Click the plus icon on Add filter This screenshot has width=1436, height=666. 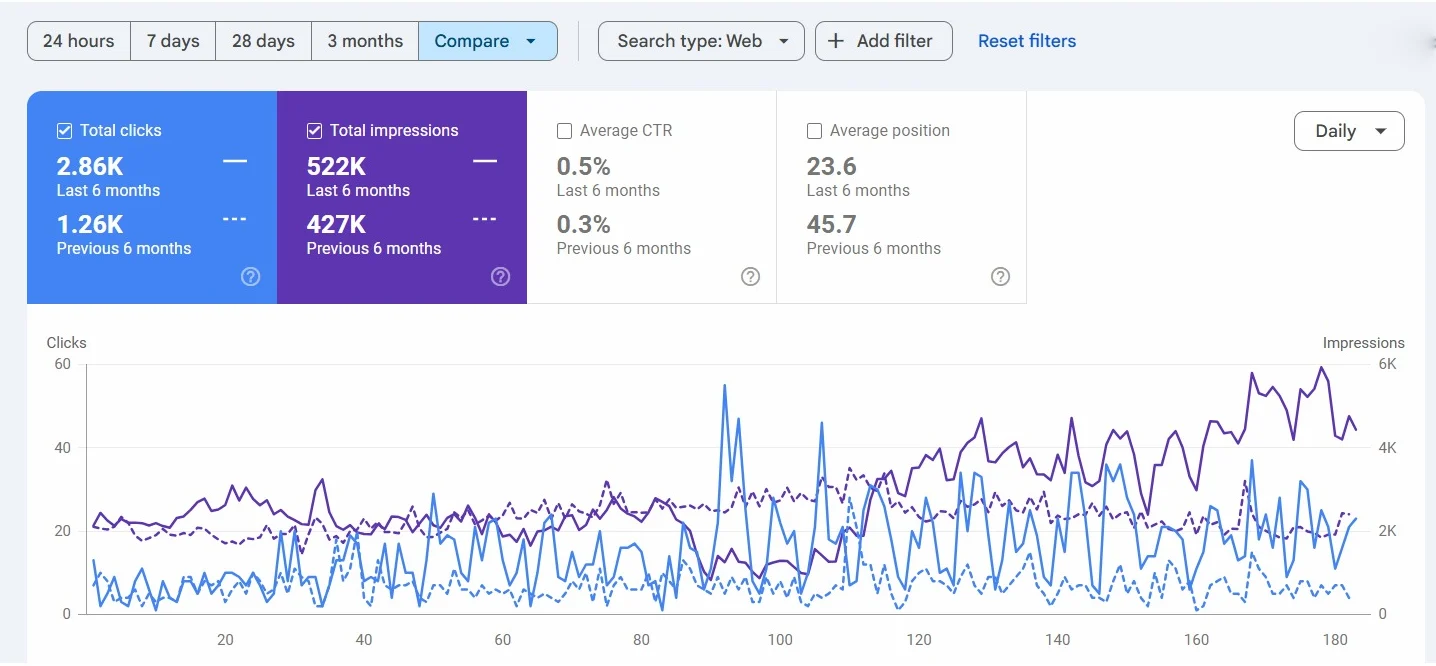(836, 41)
